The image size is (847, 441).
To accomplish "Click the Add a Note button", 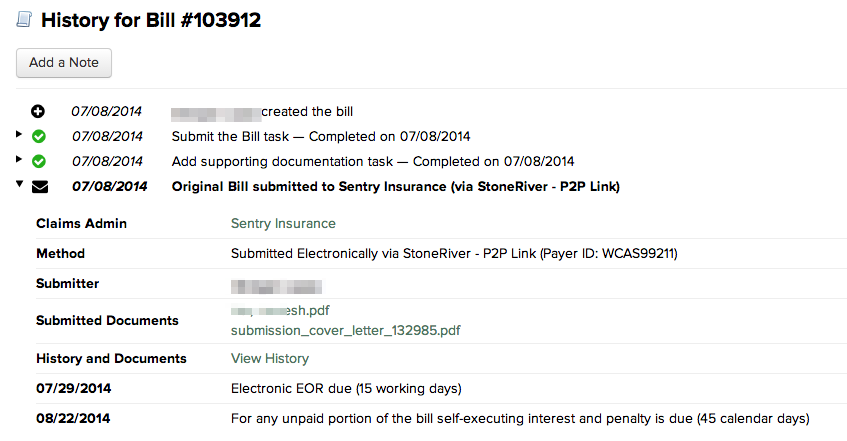I will point(64,63).
